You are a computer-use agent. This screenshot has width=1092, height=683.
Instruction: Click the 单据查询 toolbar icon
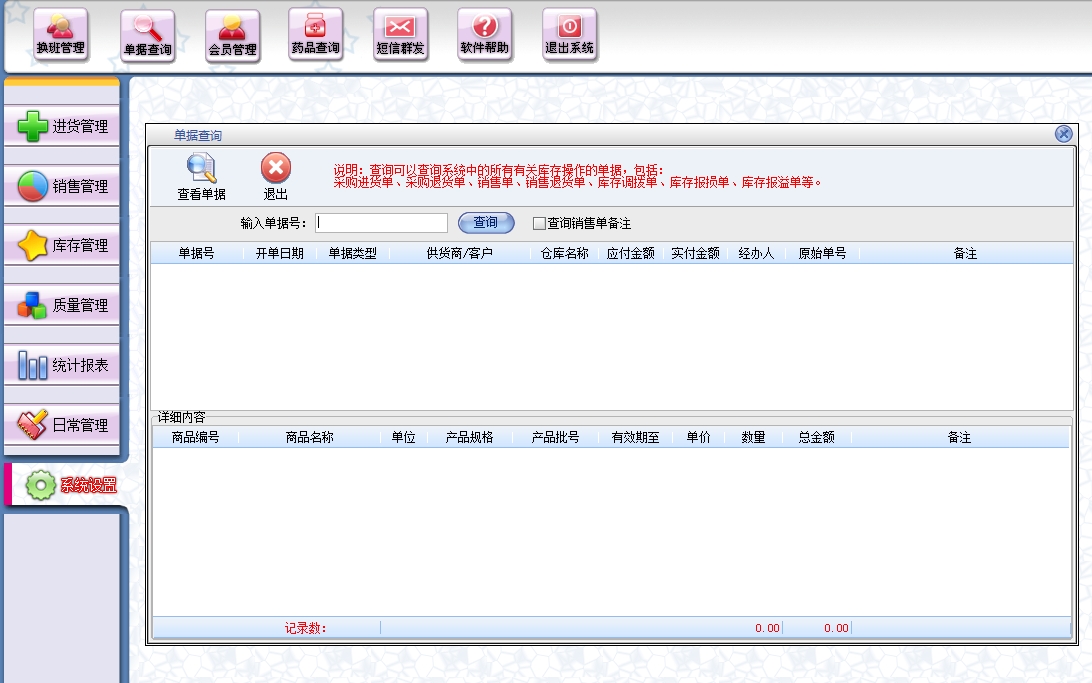[147, 36]
